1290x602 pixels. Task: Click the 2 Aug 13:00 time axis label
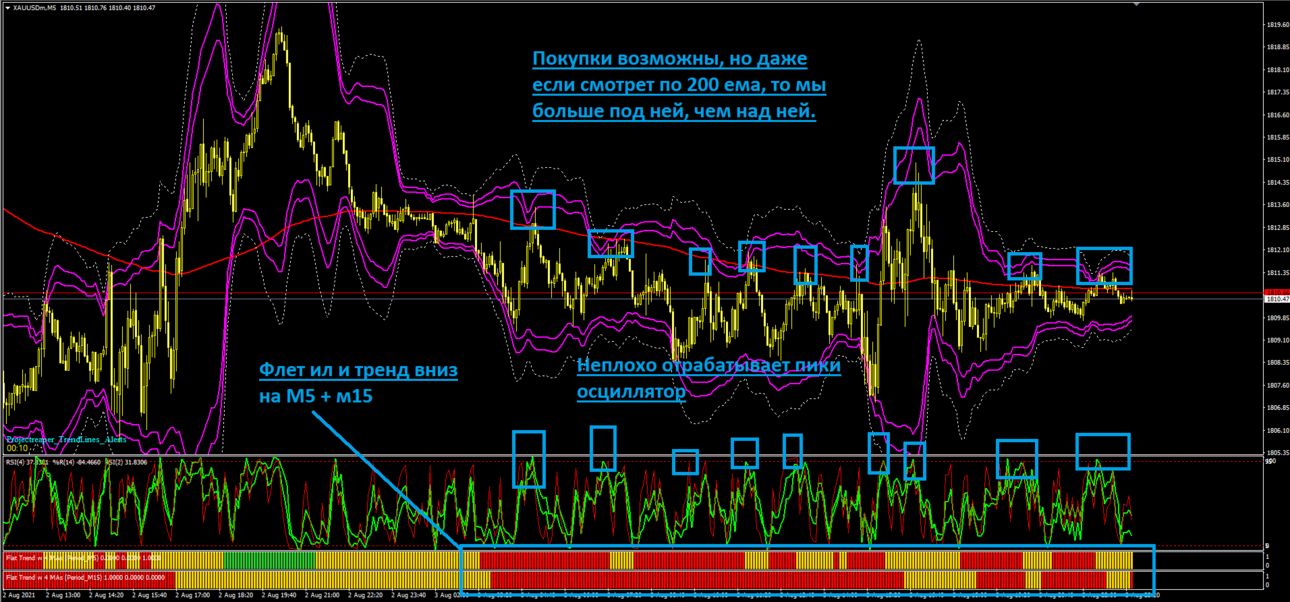point(63,595)
